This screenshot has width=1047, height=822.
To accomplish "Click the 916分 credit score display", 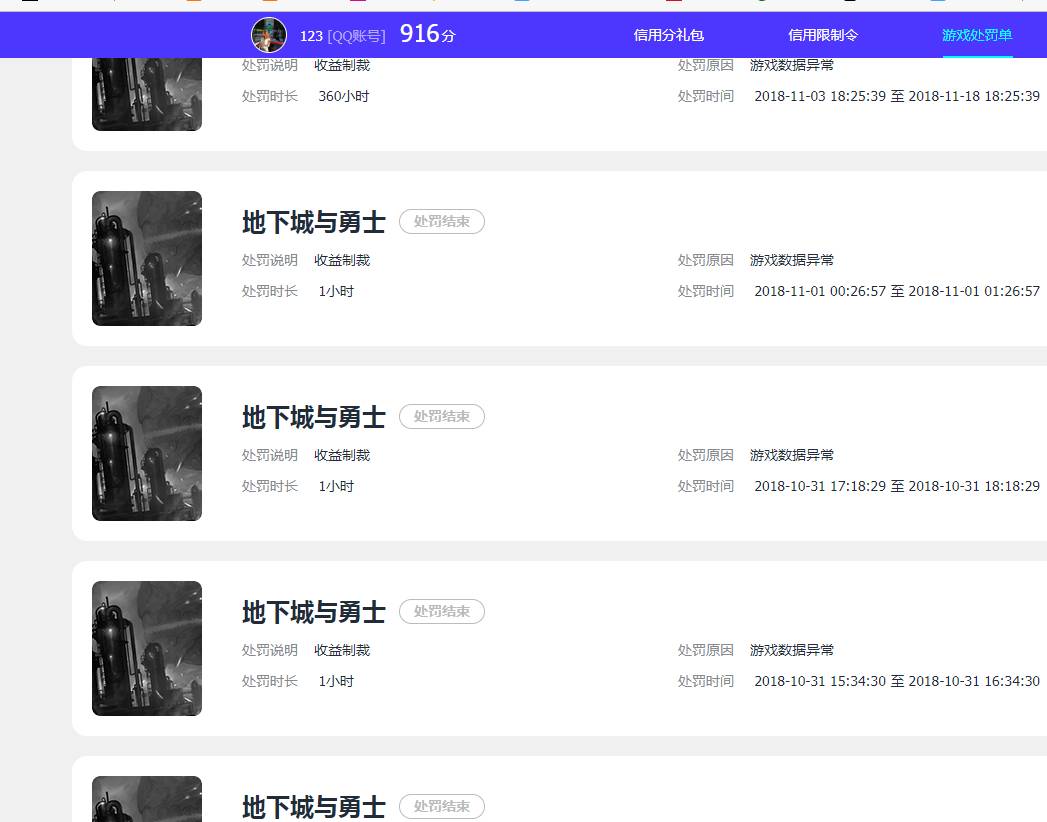I will 424,33.
